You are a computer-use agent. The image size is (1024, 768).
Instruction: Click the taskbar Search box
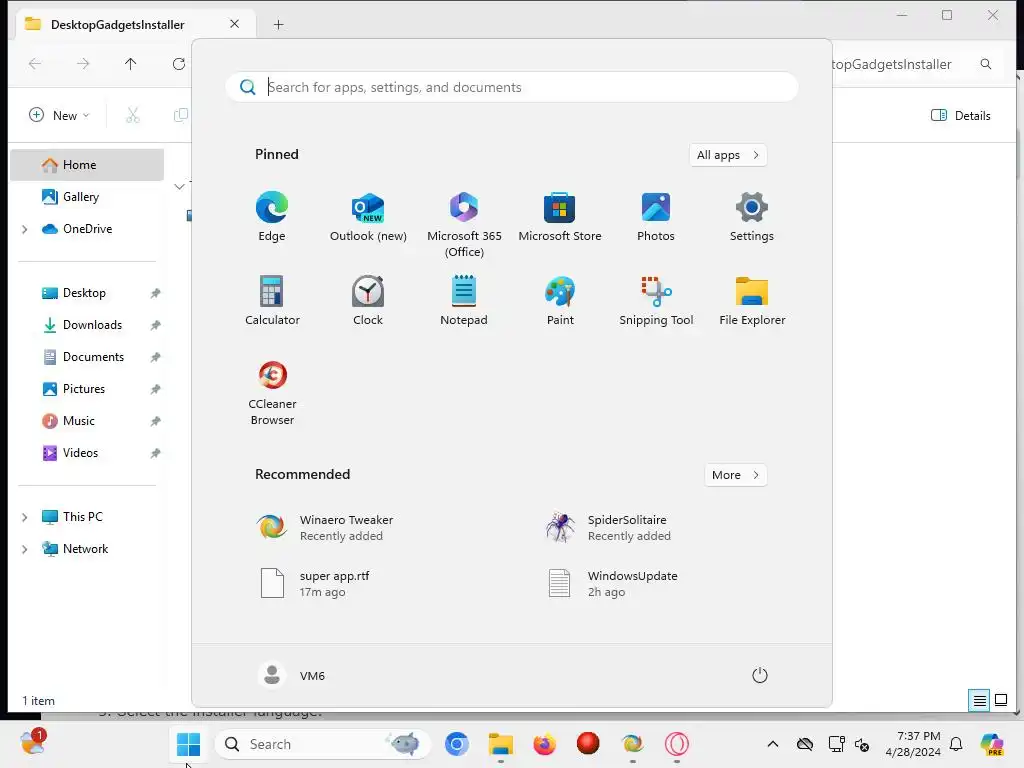click(322, 744)
